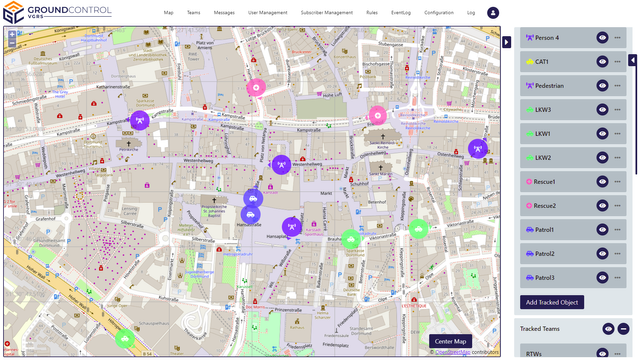Viewport: 640px width, 360px height.
Task: Click the user profile avatar icon
Action: coord(493,13)
